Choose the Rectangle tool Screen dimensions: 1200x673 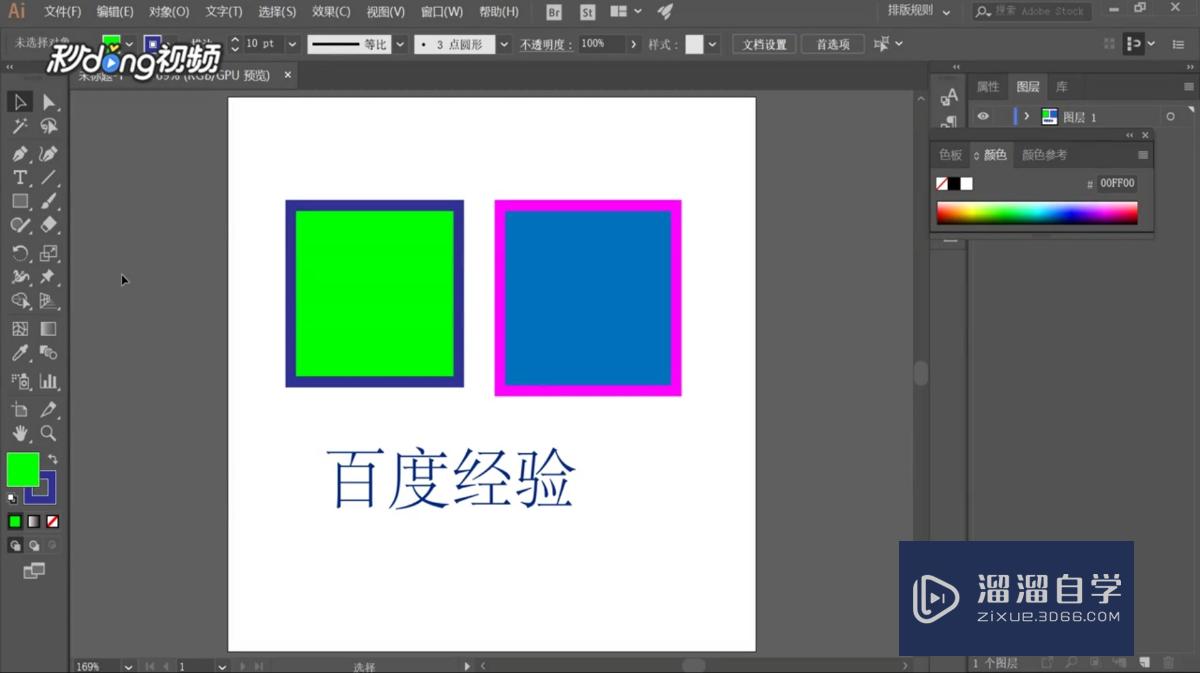20,201
